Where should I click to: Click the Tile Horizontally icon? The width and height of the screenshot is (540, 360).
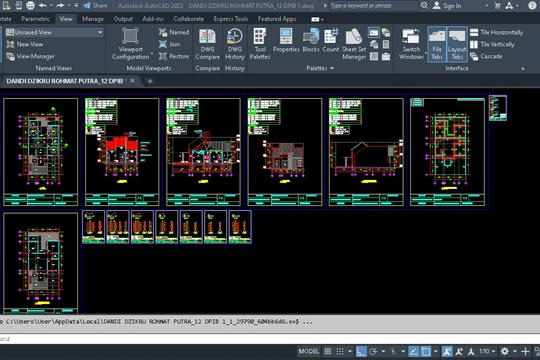474,32
